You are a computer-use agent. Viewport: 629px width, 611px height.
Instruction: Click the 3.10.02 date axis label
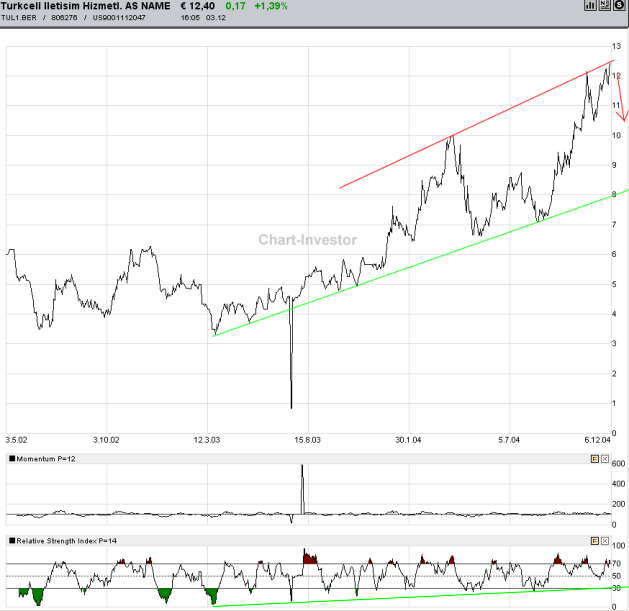106,440
